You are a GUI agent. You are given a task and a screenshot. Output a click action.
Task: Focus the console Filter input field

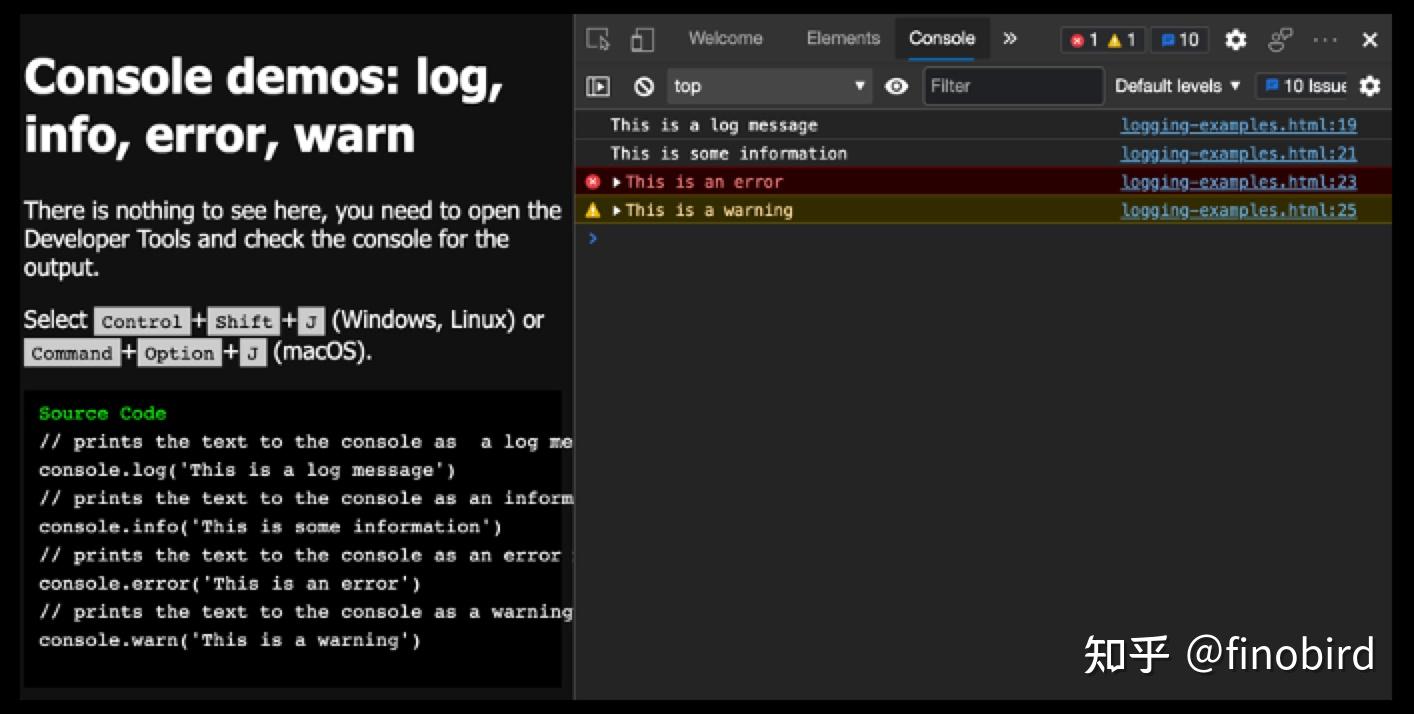click(1013, 86)
